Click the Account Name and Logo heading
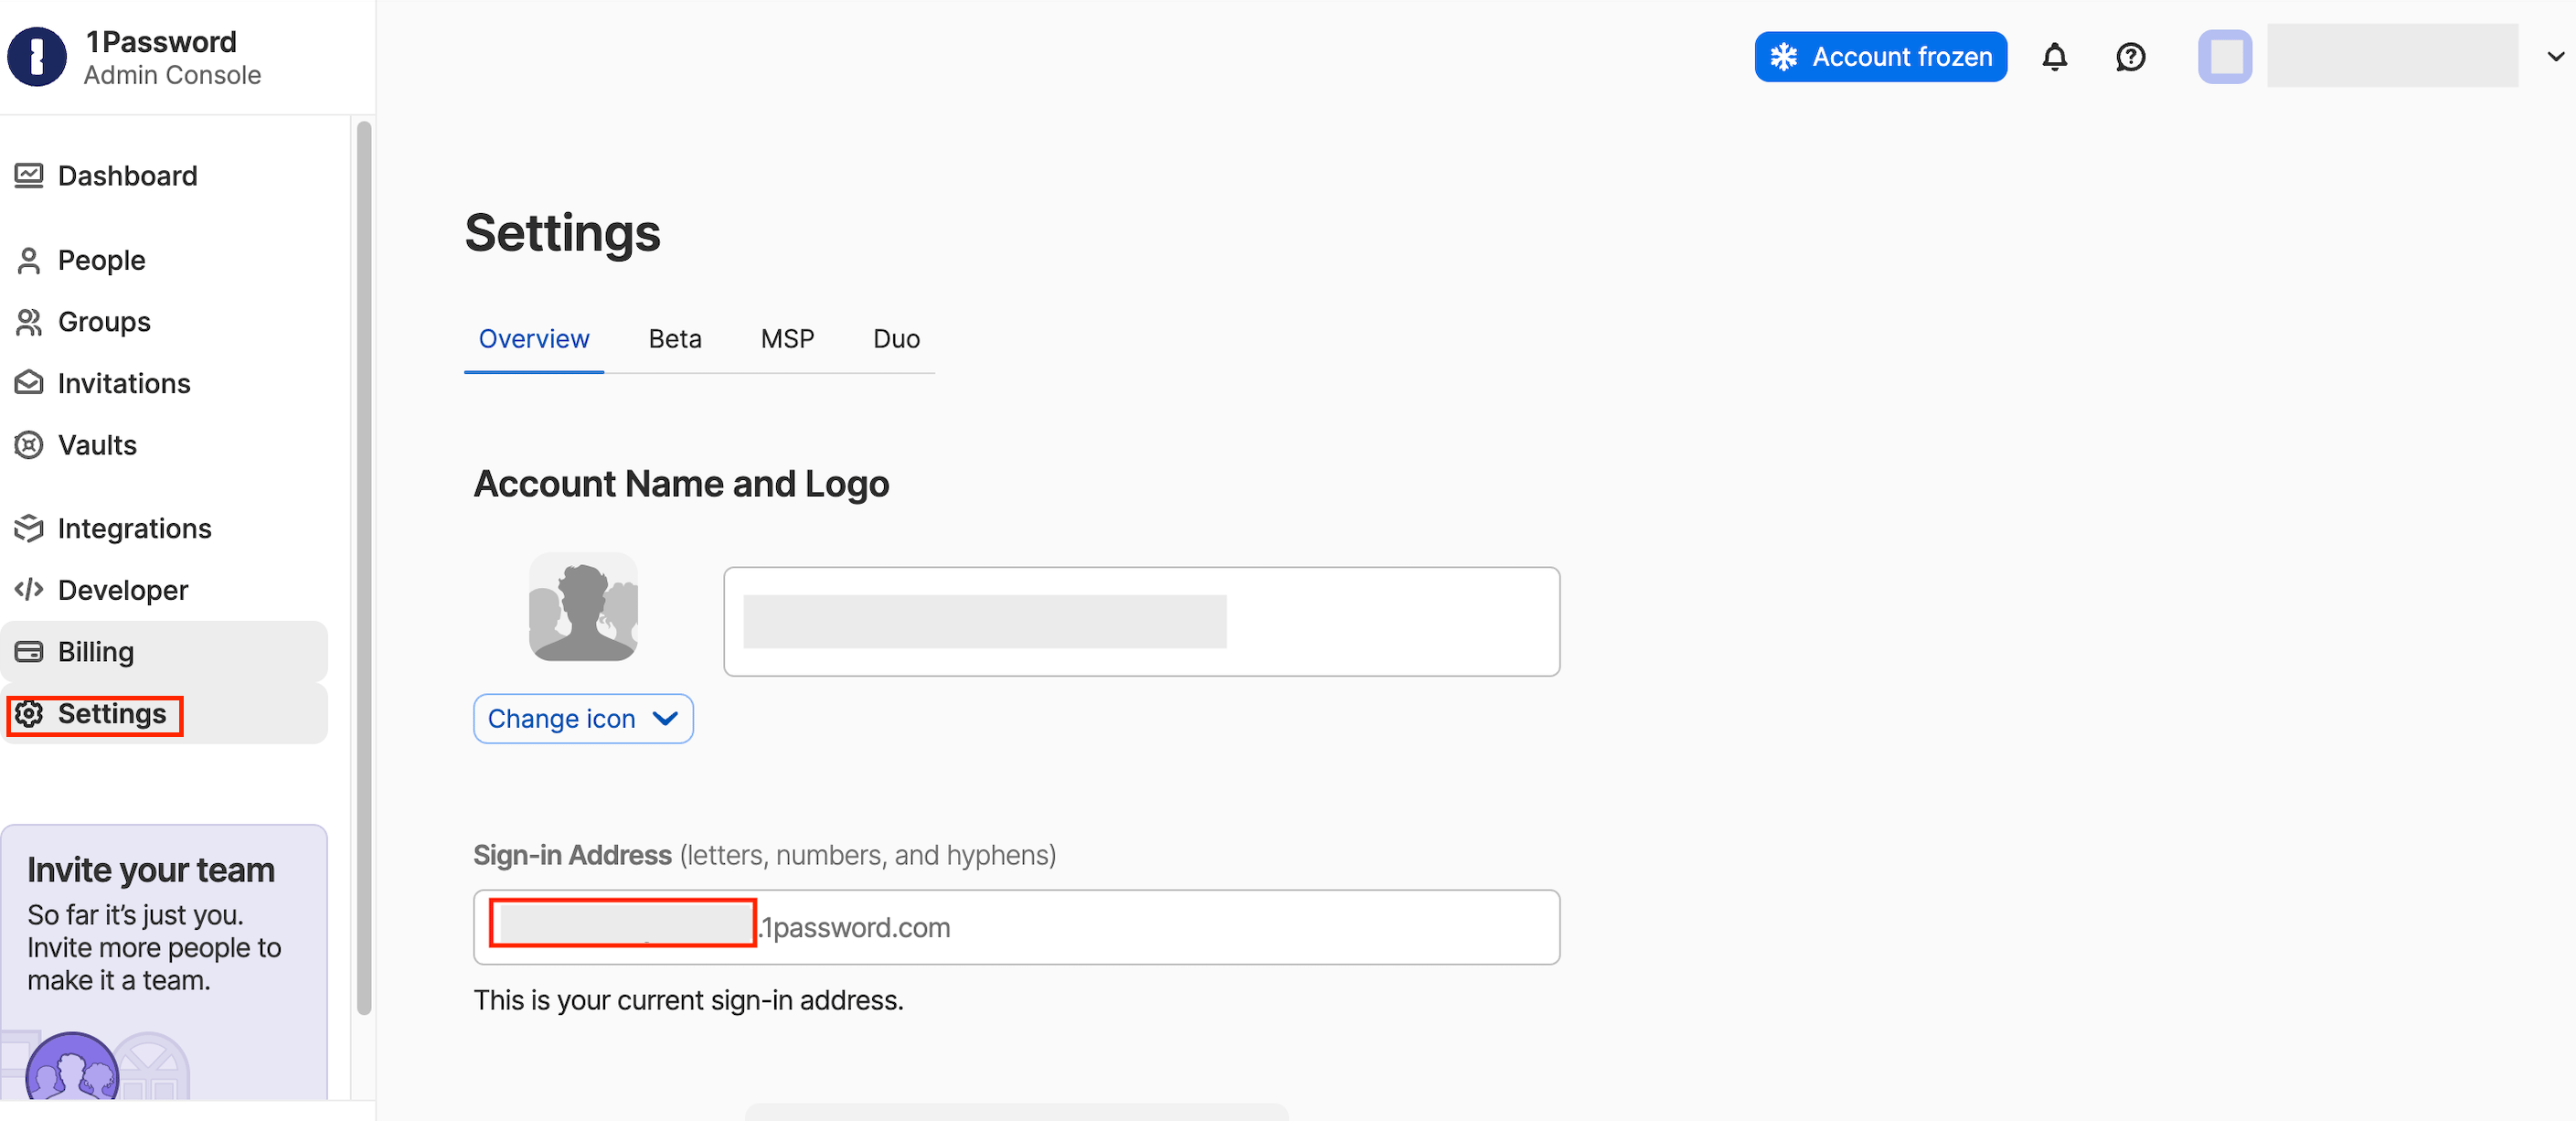 point(681,484)
